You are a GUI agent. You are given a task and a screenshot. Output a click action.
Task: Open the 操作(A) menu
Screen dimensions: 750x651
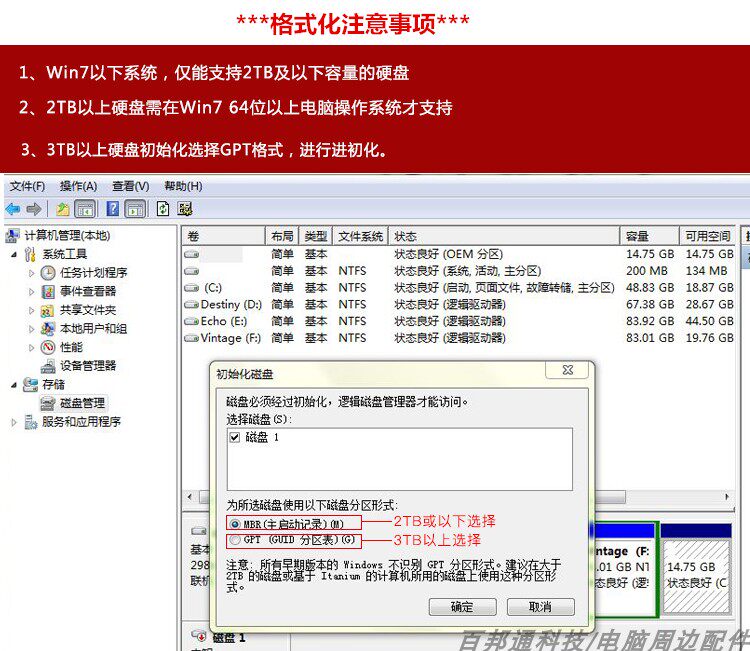click(78, 186)
